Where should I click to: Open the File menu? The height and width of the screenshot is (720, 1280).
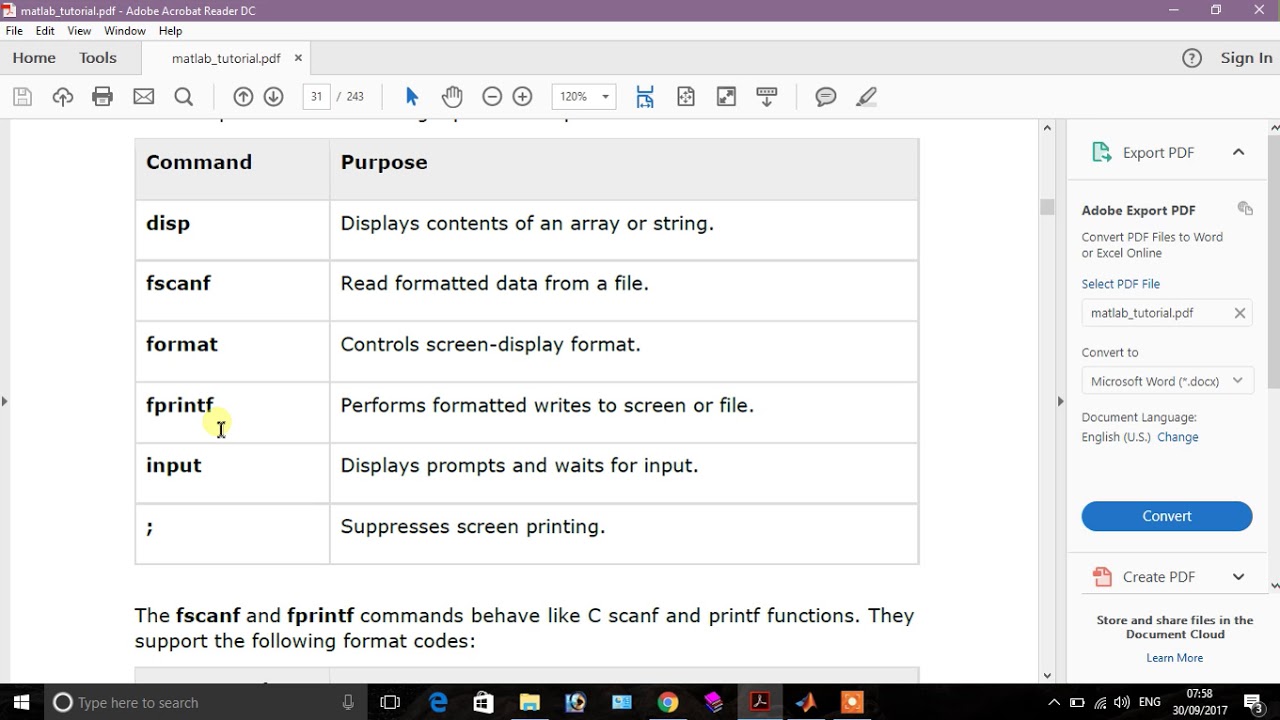click(x=14, y=31)
